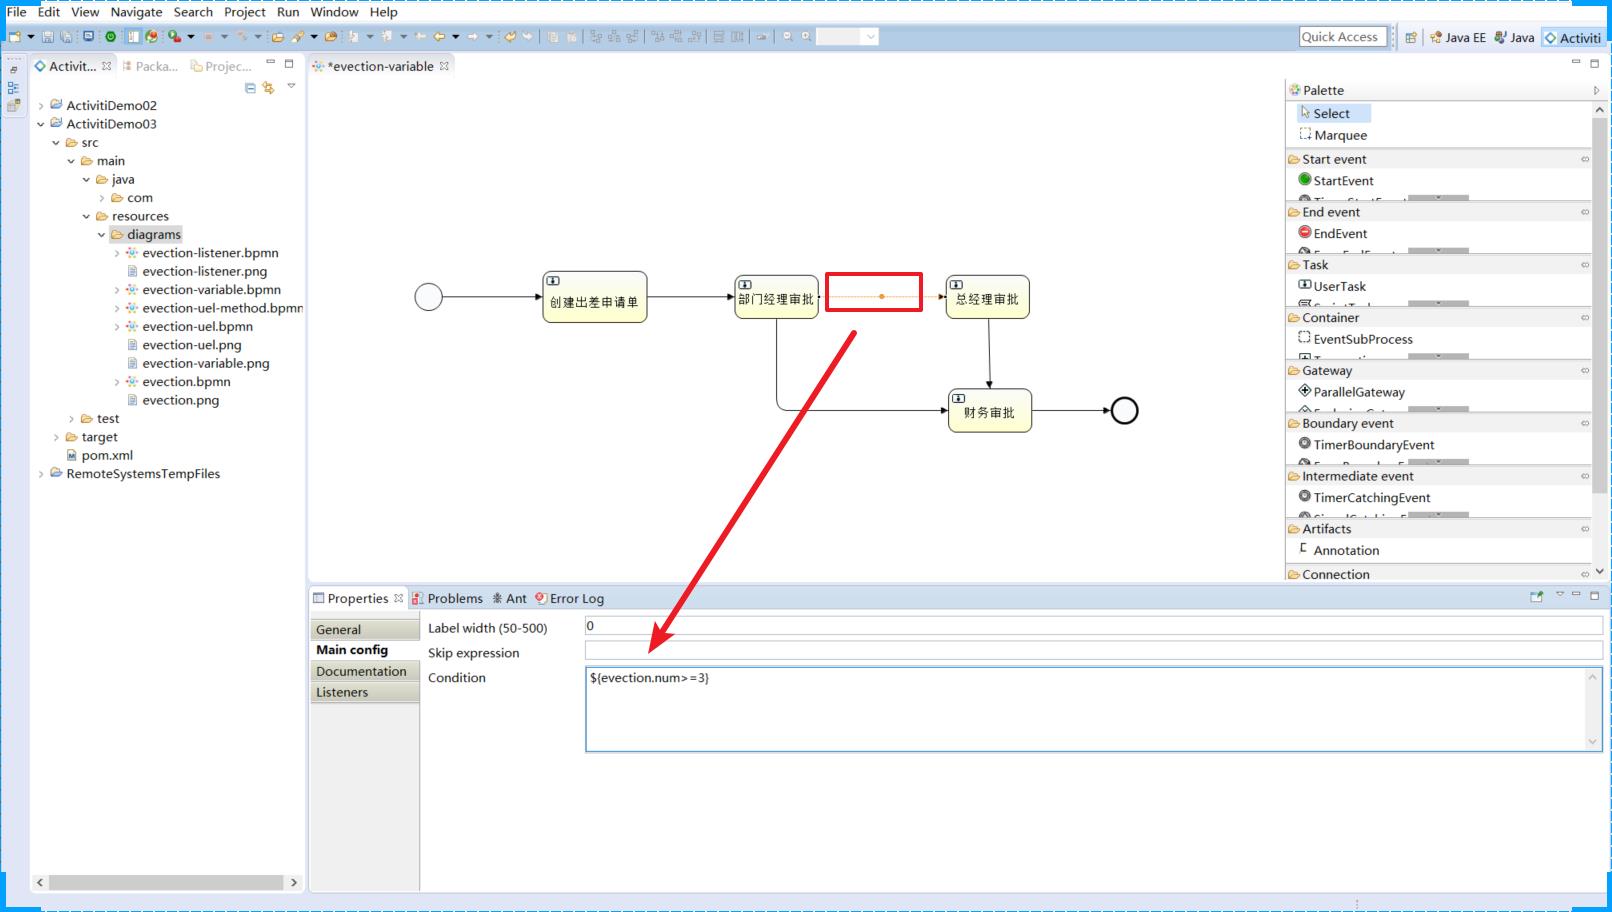The width and height of the screenshot is (1612, 912).
Task: Click the Condition text area
Action: click(1093, 709)
